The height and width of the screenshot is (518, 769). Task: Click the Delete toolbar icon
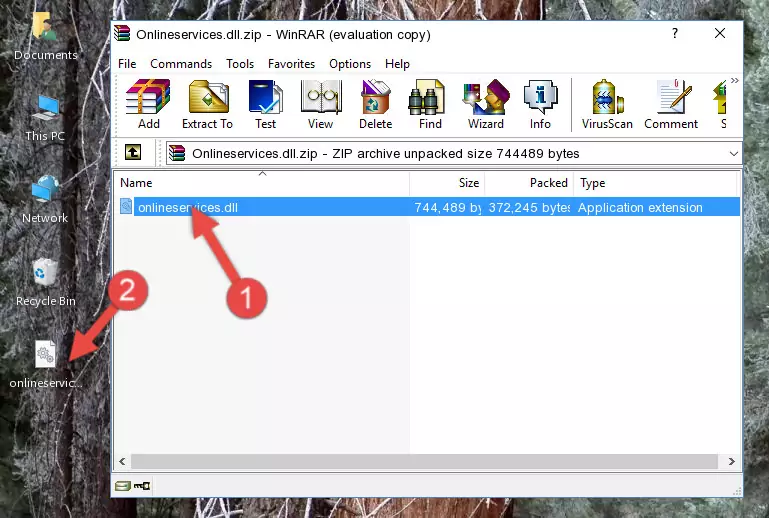pyautogui.click(x=375, y=104)
